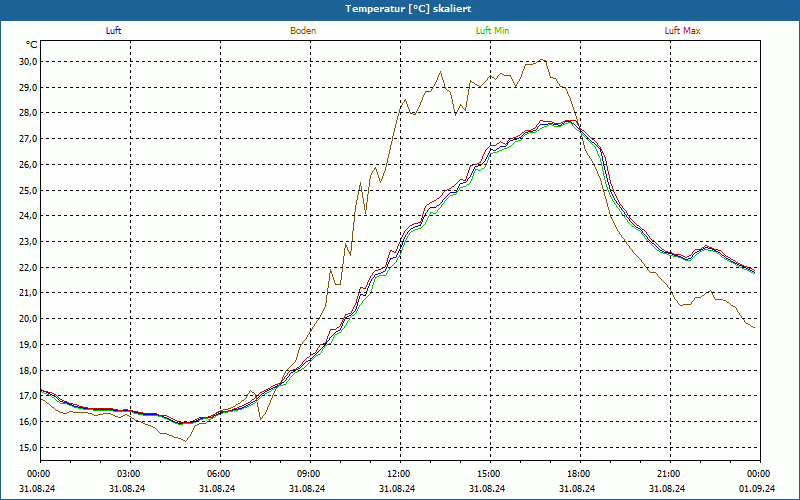Click the 06:00 time label on x-axis
Screen dimensions: 800x500
click(x=217, y=474)
